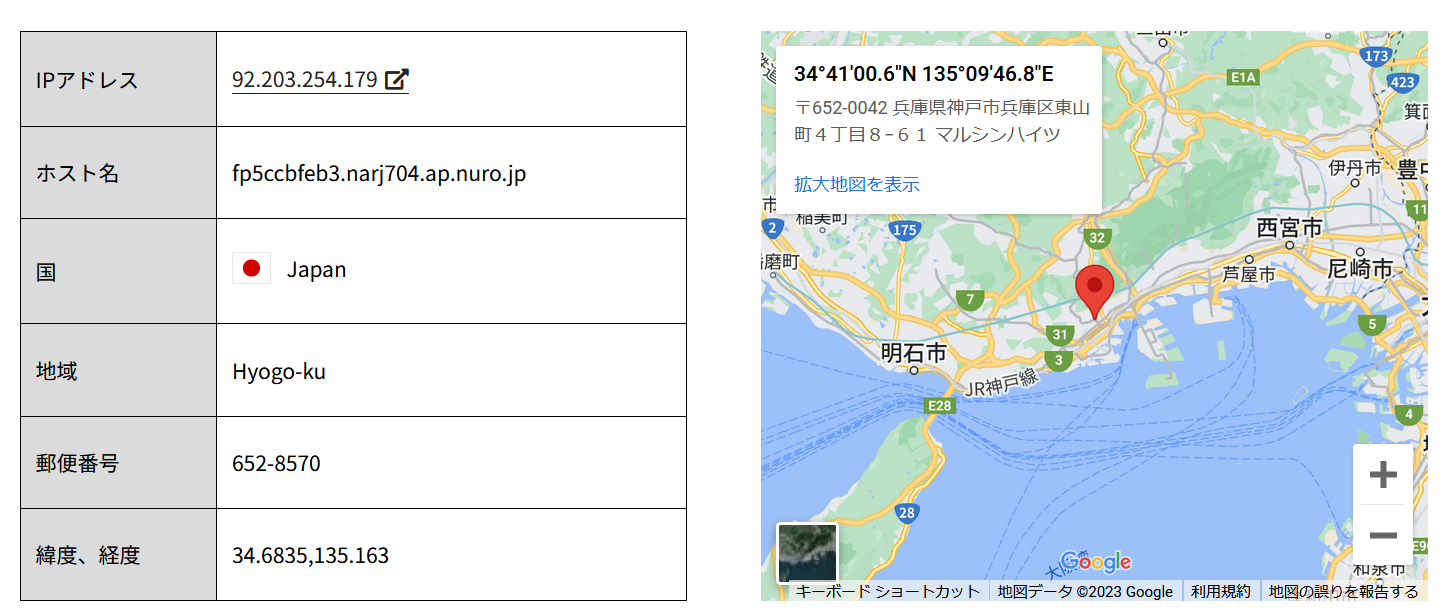This screenshot has width=1447, height=614.
Task: Click the 郵便番号 header cell
Action: coord(118,463)
